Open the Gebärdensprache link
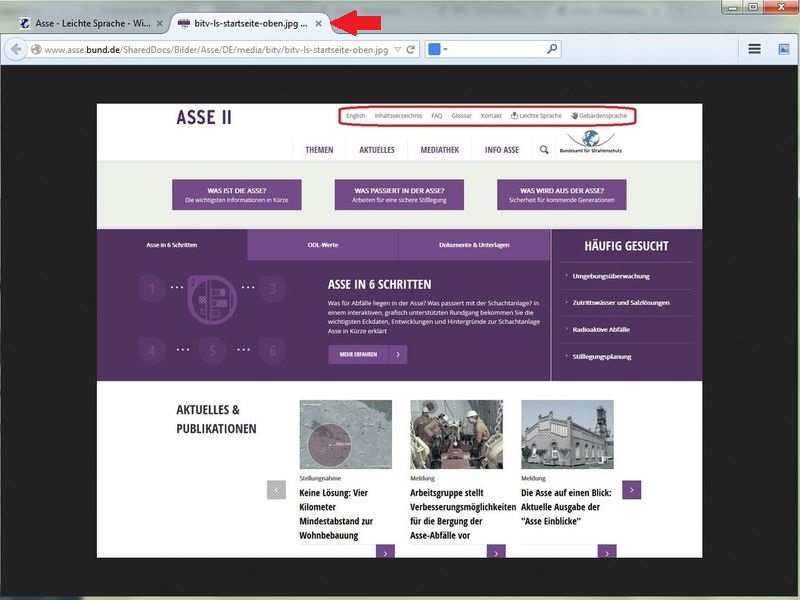 point(599,116)
